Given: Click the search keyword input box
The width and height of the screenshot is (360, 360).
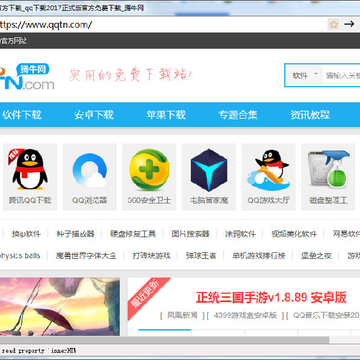Looking at the screenshot, I should click(342, 75).
